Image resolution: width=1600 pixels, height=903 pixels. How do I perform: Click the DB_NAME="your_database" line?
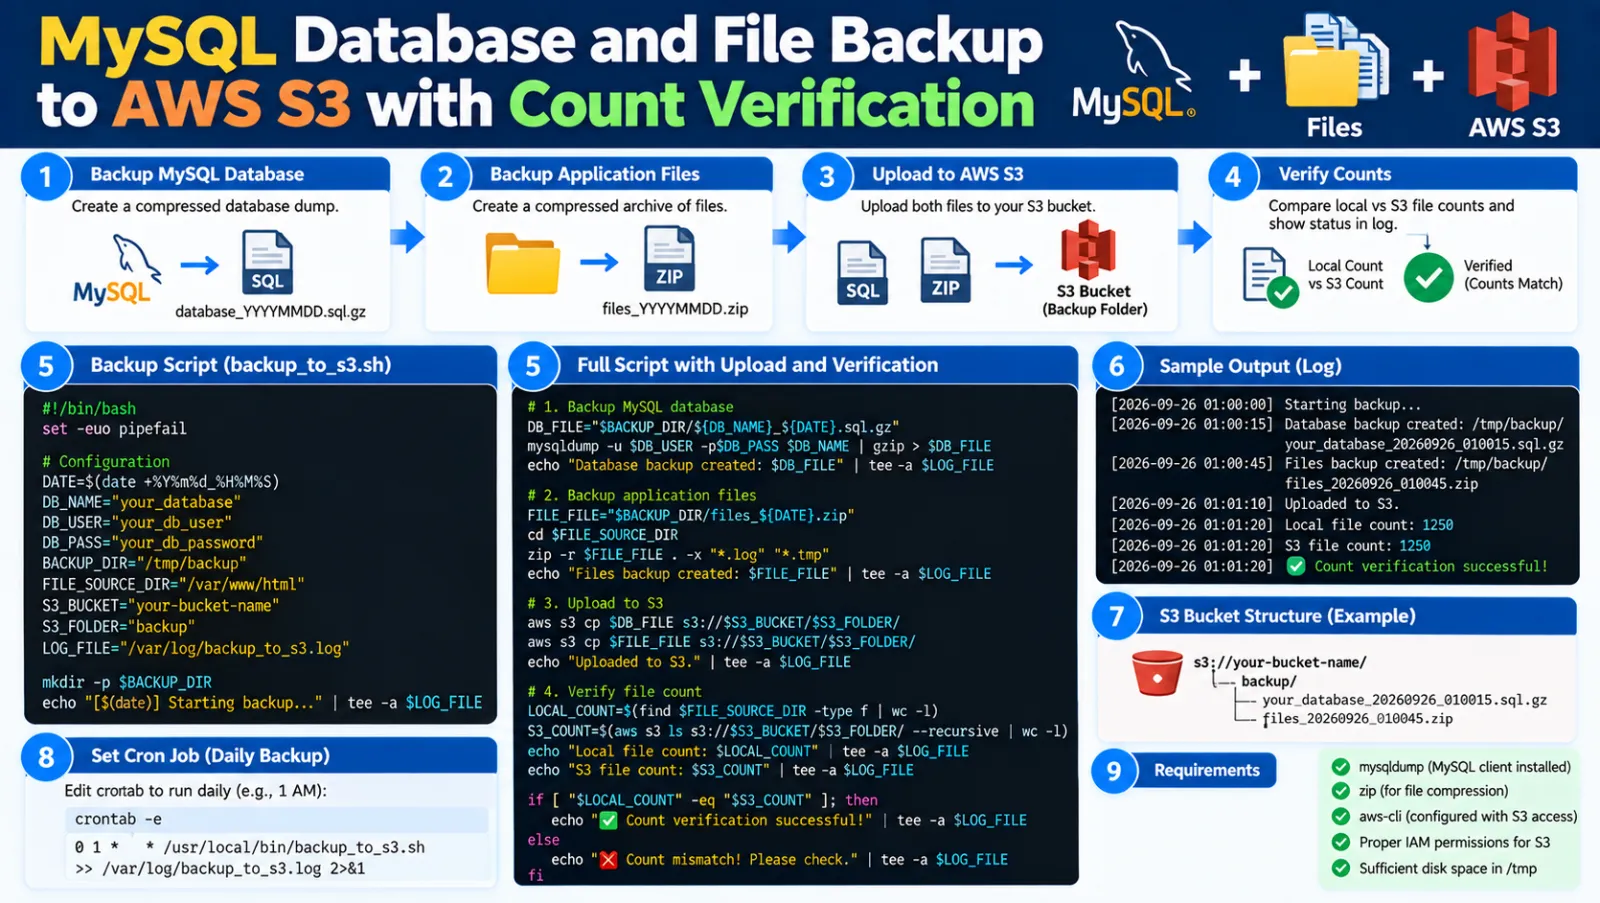pyautogui.click(x=141, y=502)
